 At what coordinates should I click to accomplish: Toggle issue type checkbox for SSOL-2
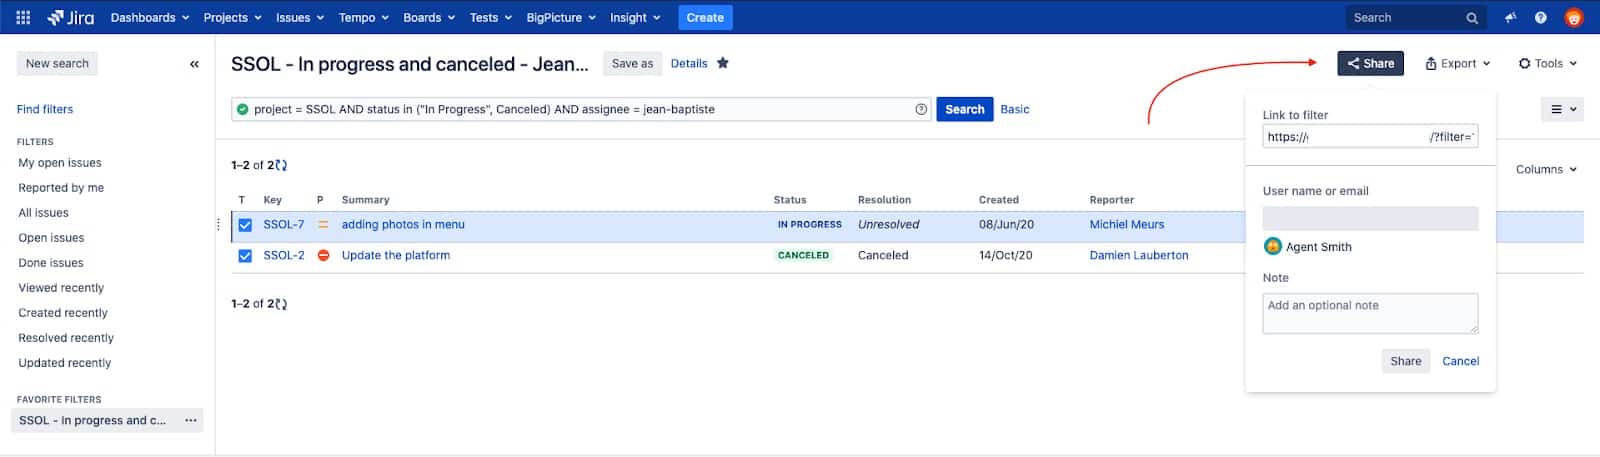245,256
